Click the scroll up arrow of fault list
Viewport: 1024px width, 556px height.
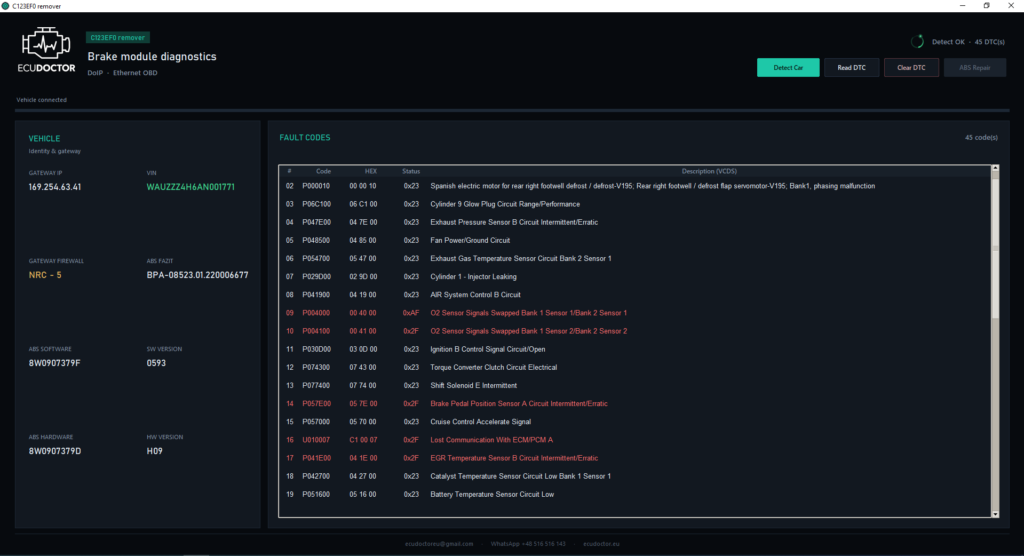(x=995, y=169)
